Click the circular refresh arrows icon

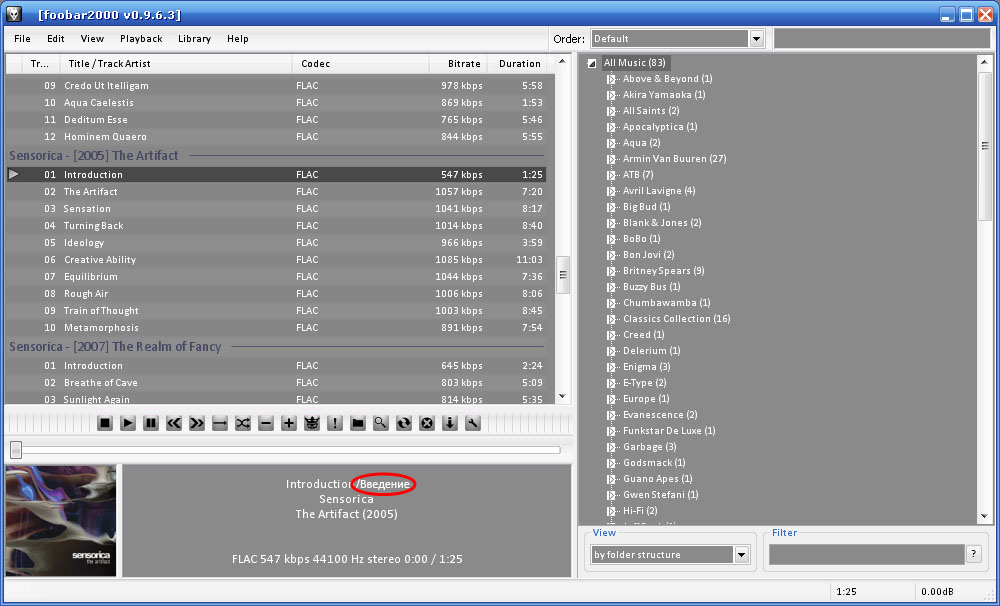tap(404, 423)
